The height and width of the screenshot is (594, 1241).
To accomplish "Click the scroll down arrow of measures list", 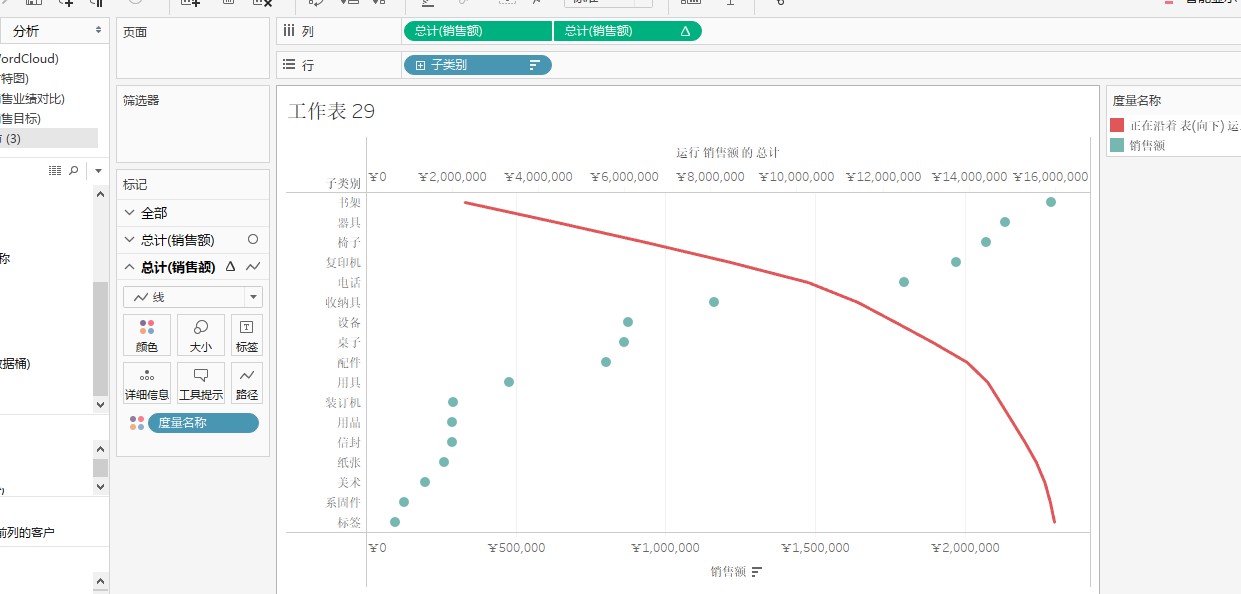I will [100, 486].
